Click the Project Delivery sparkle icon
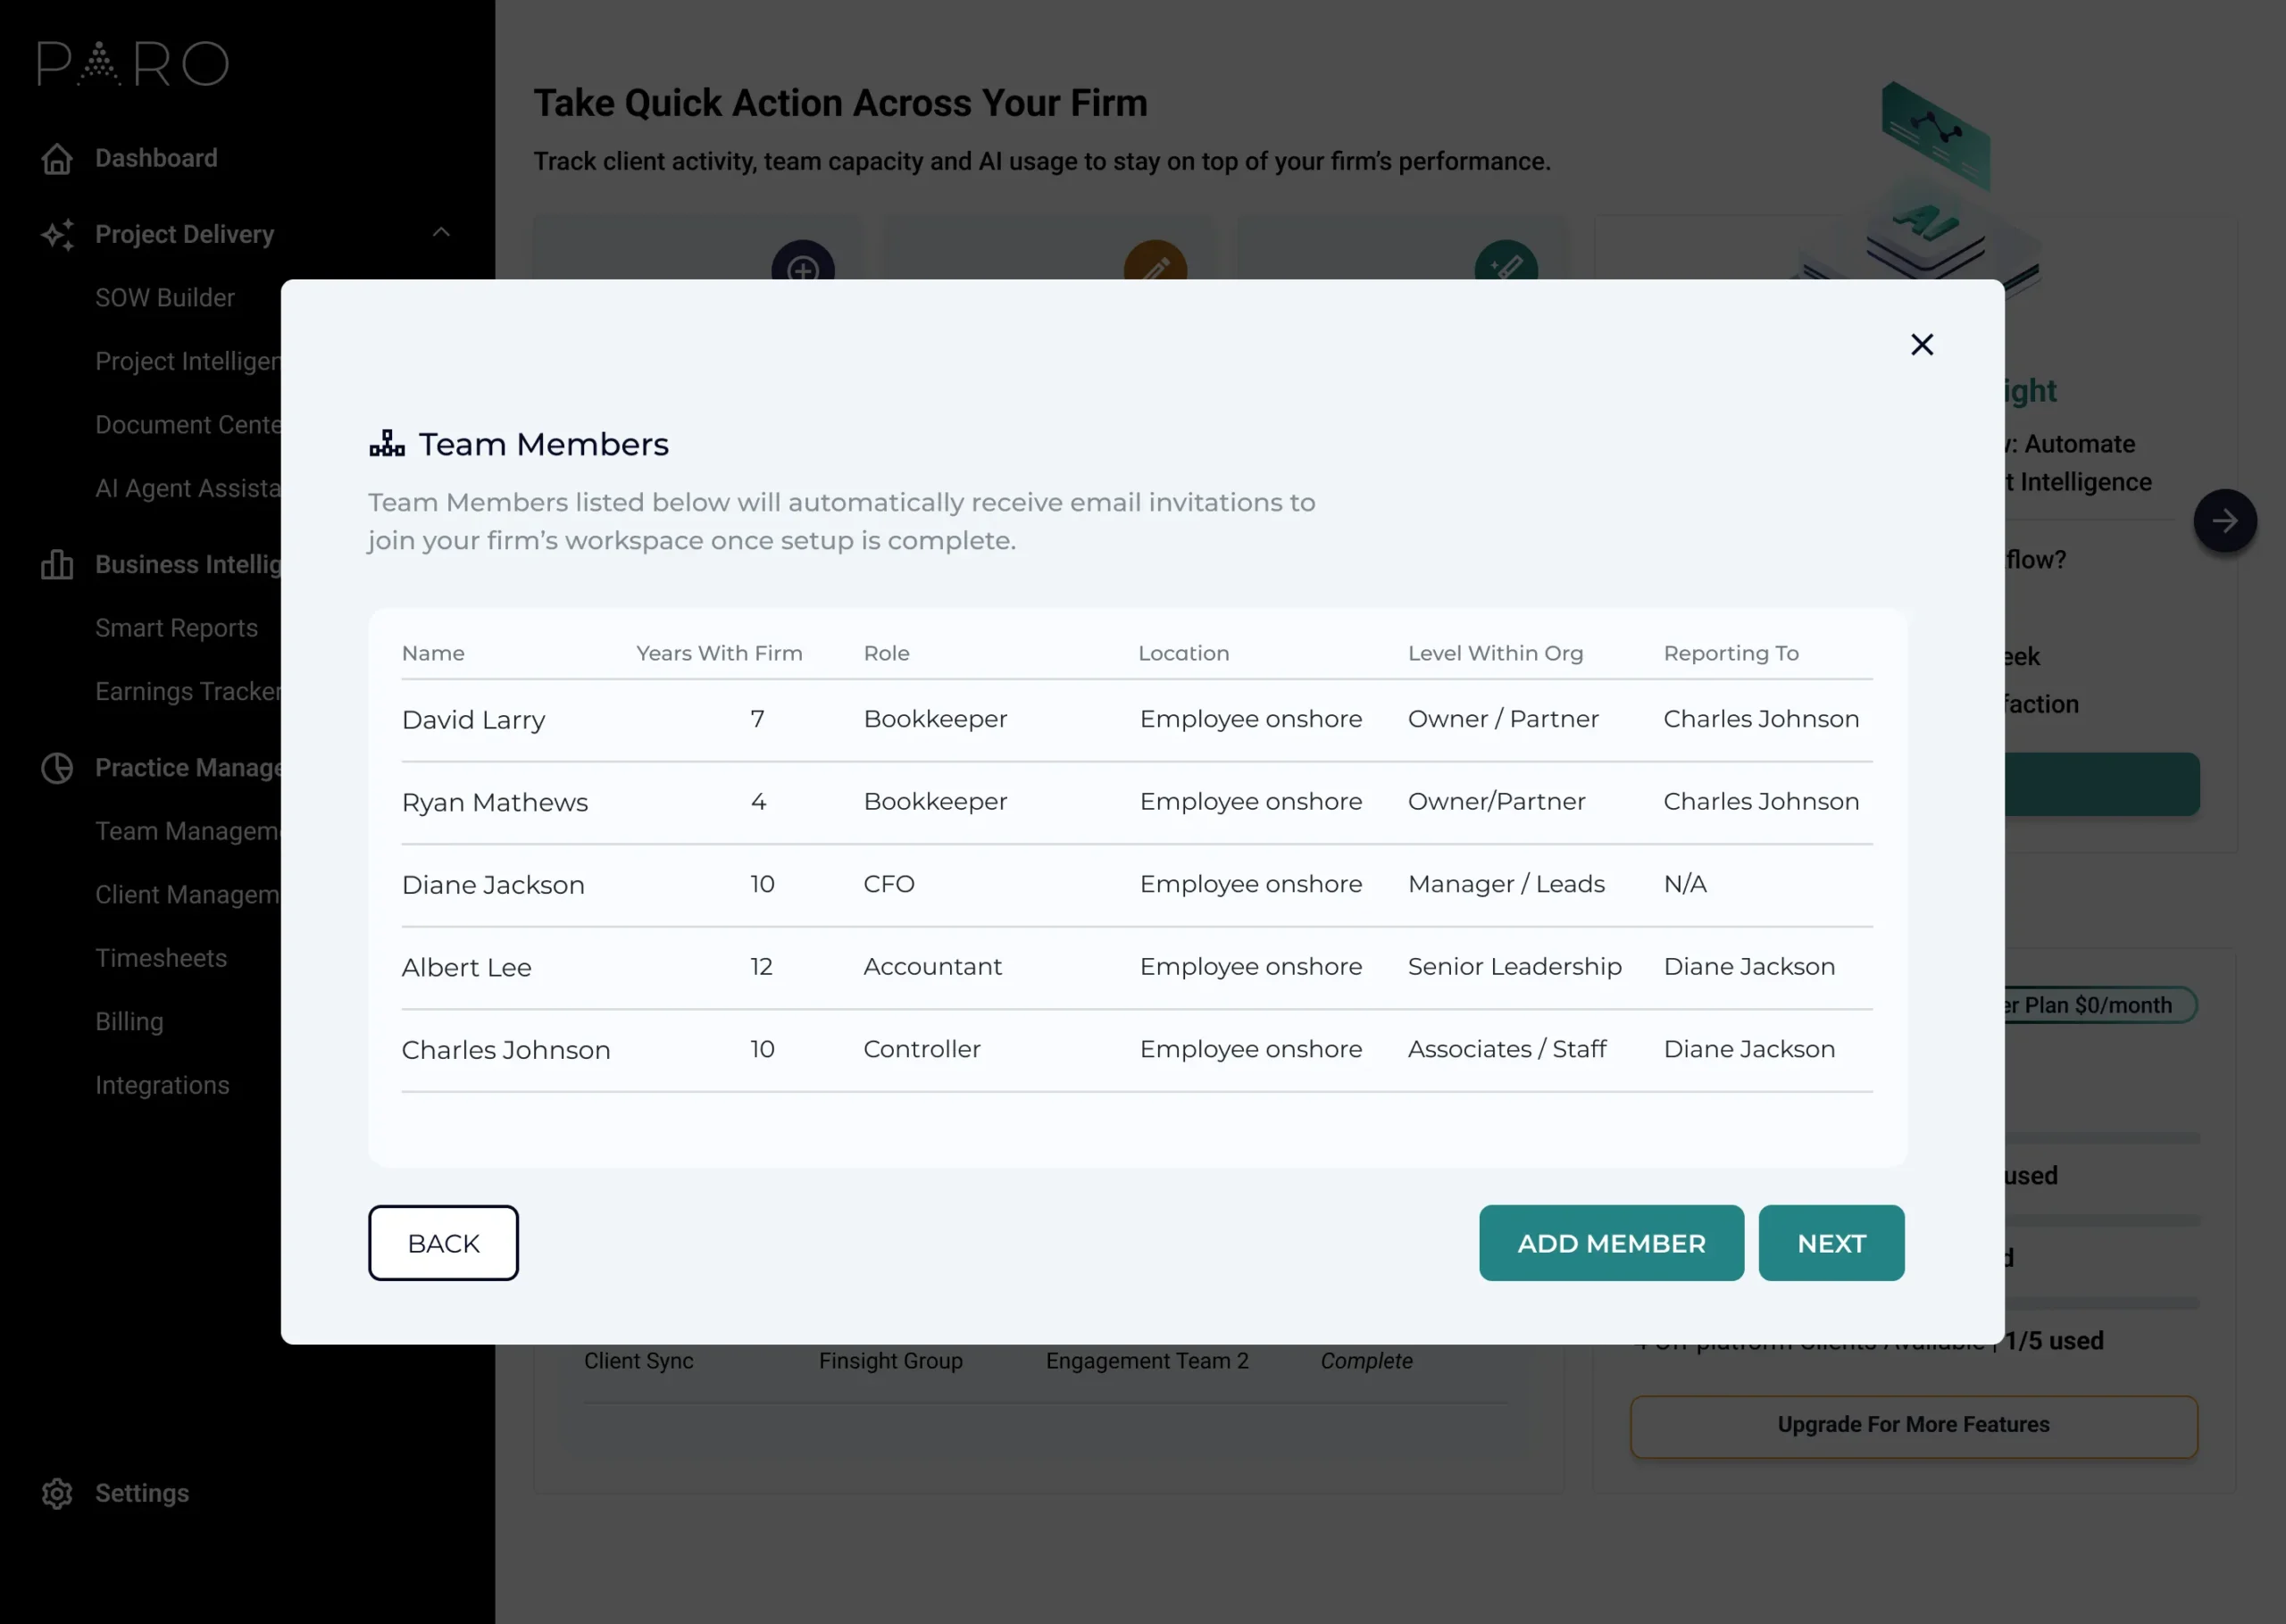This screenshot has width=2286, height=1624. [x=57, y=234]
